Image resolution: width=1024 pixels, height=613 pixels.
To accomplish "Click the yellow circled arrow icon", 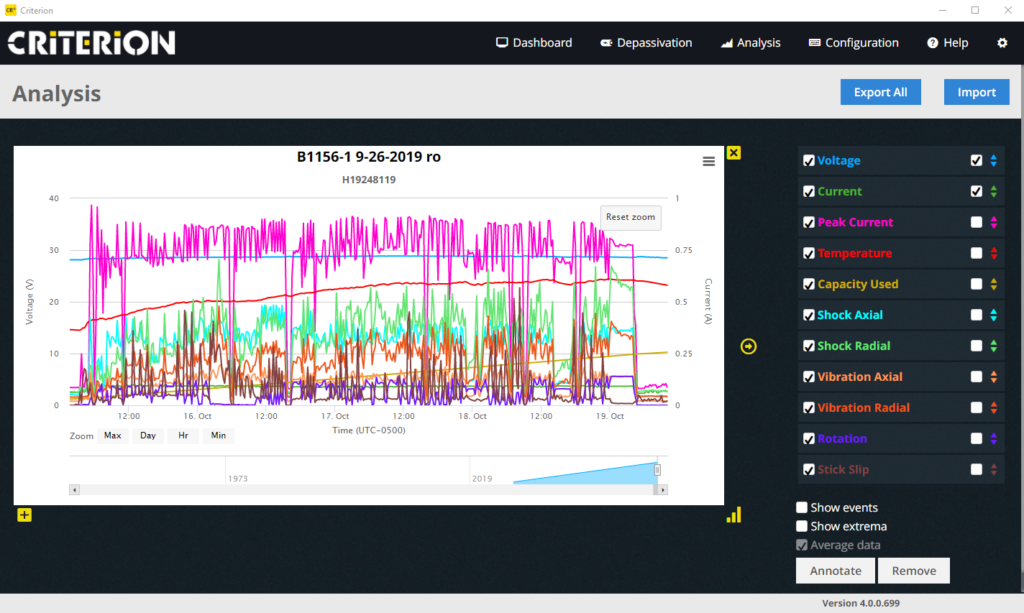I will (x=749, y=346).
